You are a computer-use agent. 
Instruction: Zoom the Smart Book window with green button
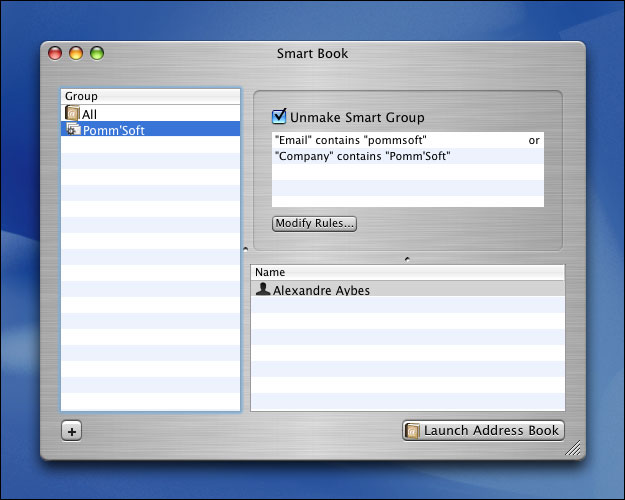[97, 53]
